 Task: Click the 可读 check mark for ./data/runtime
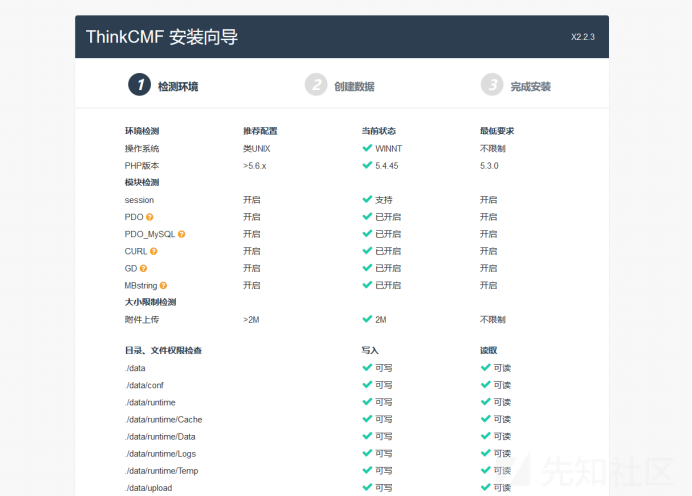coord(485,402)
